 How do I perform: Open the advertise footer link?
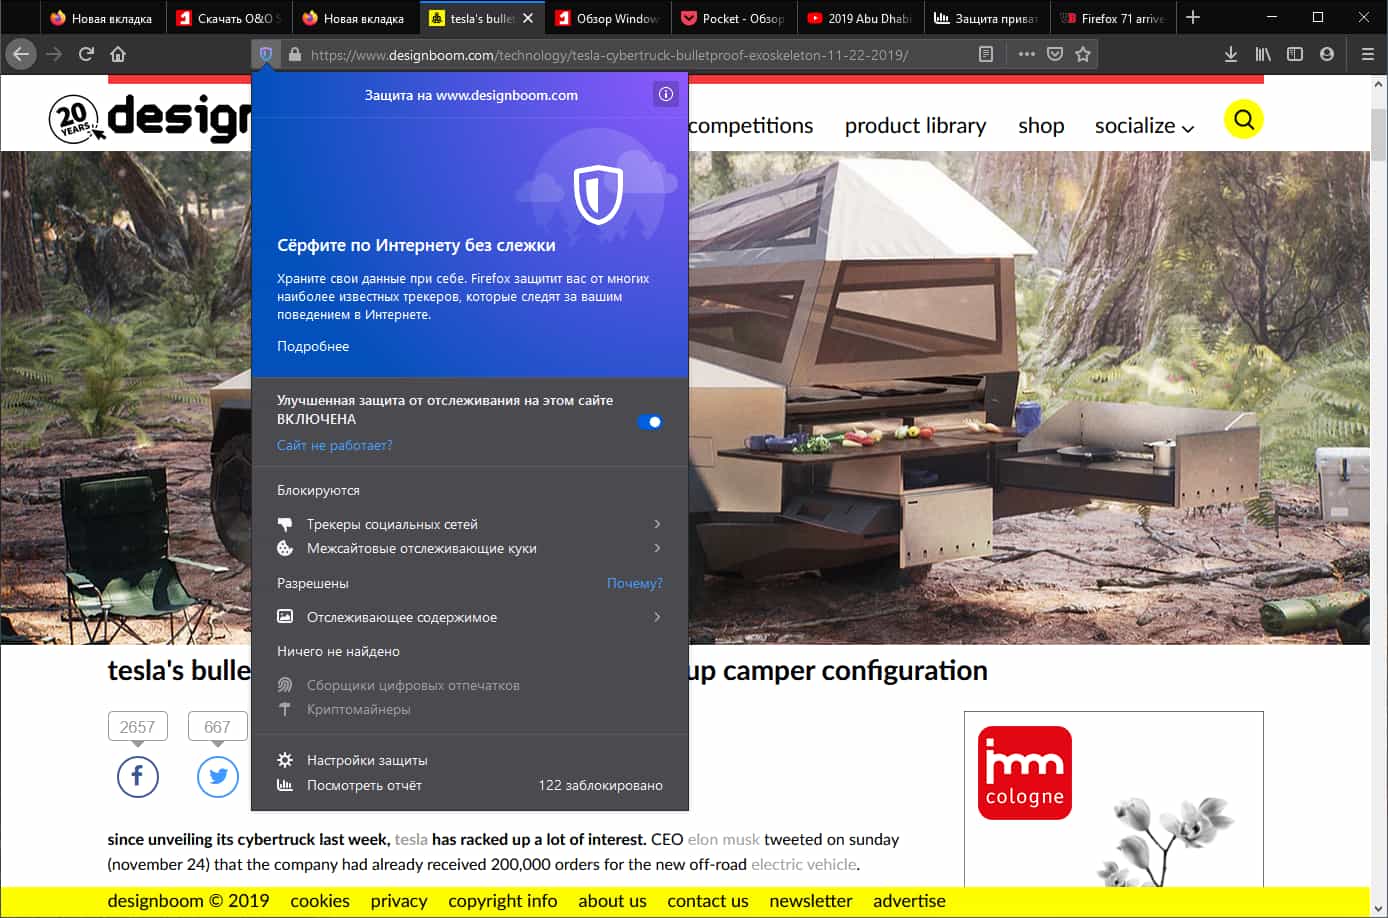909,901
